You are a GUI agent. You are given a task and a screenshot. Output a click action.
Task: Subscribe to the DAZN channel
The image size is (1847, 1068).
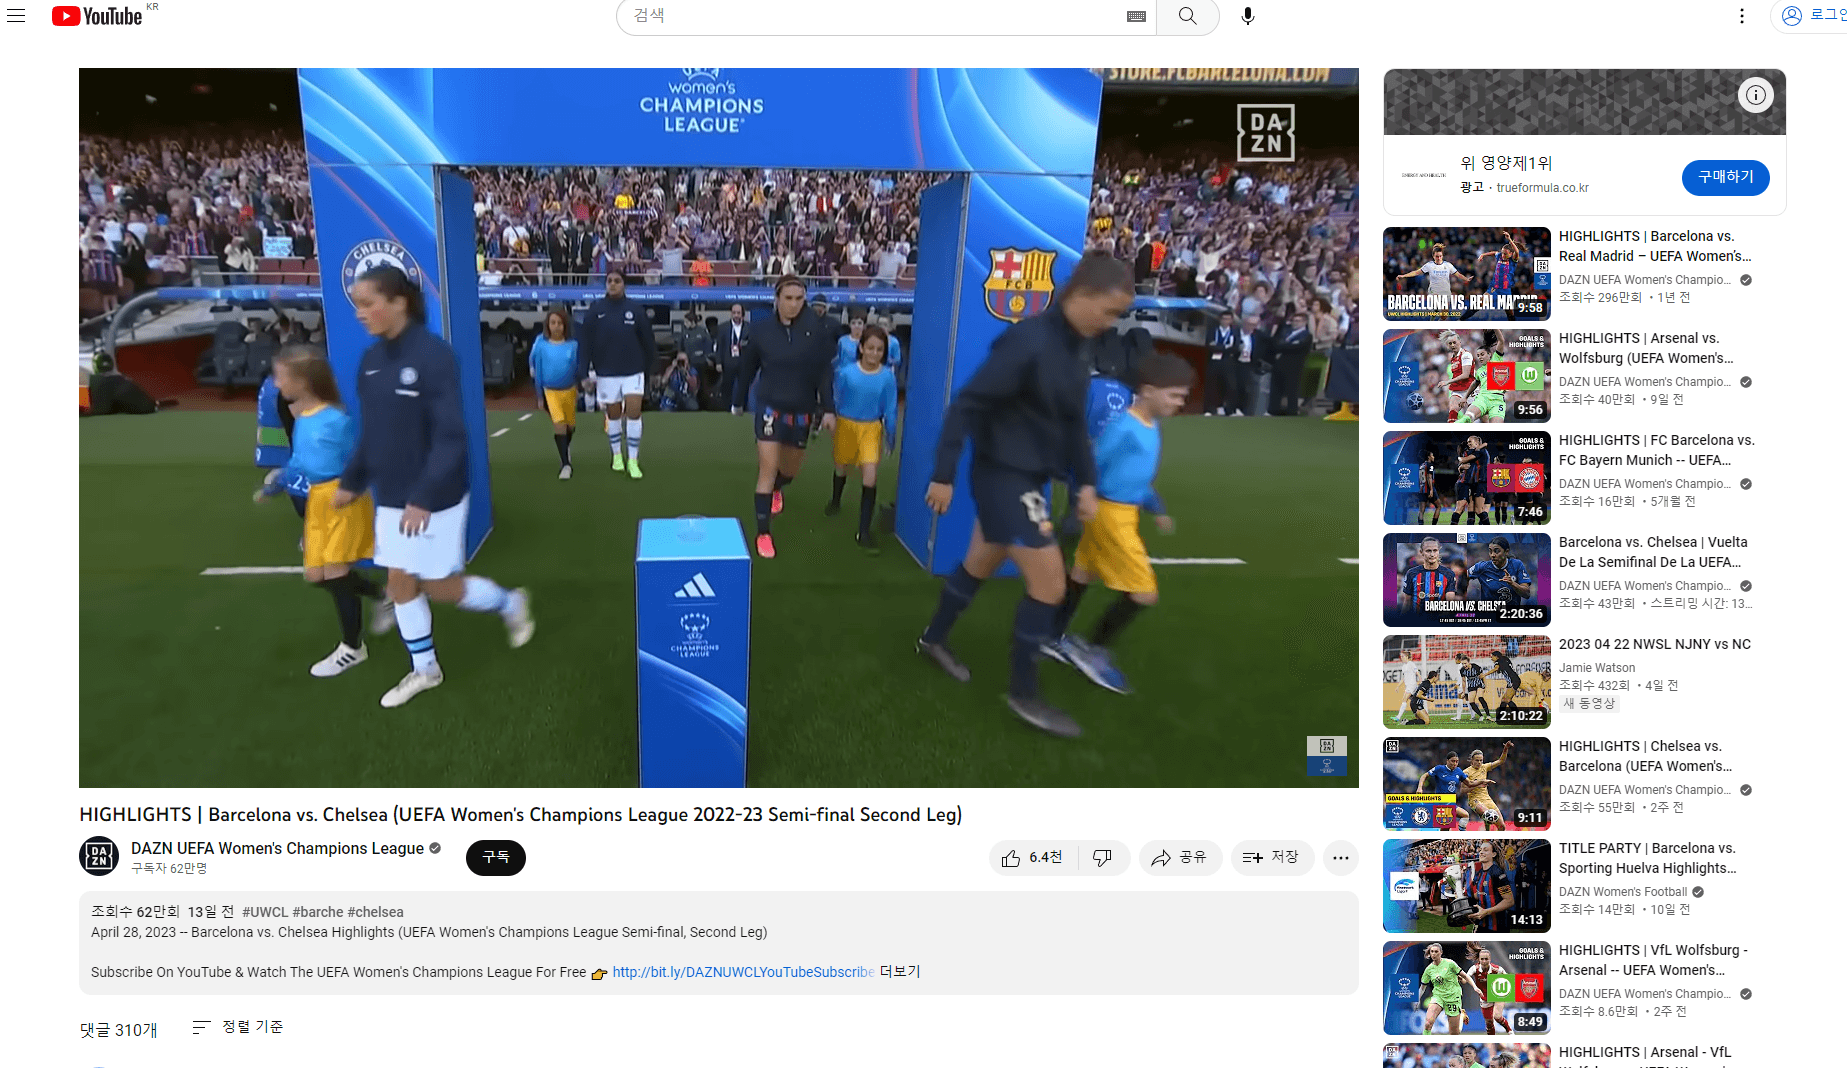click(x=496, y=858)
